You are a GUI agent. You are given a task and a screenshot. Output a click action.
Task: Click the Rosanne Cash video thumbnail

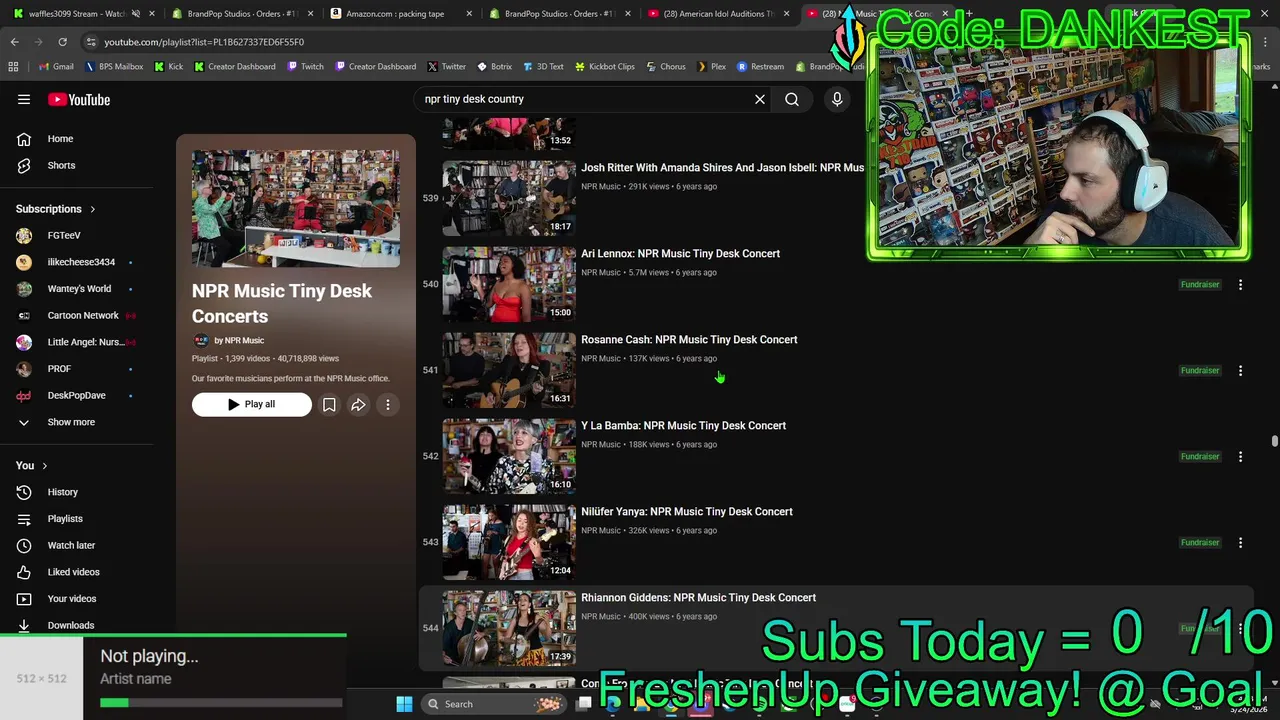[x=509, y=370]
